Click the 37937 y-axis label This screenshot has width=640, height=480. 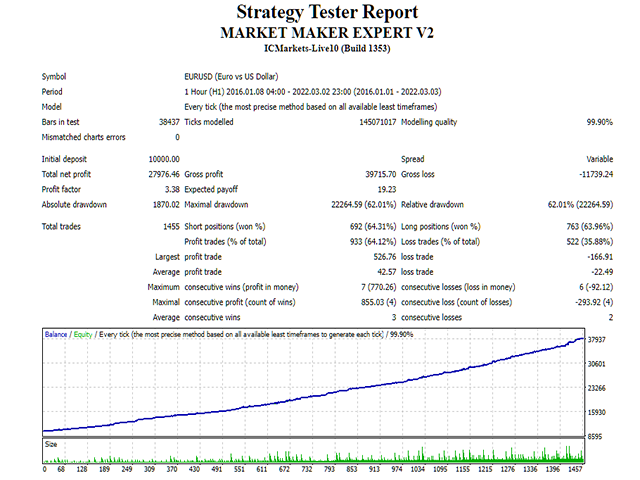[x=596, y=340]
